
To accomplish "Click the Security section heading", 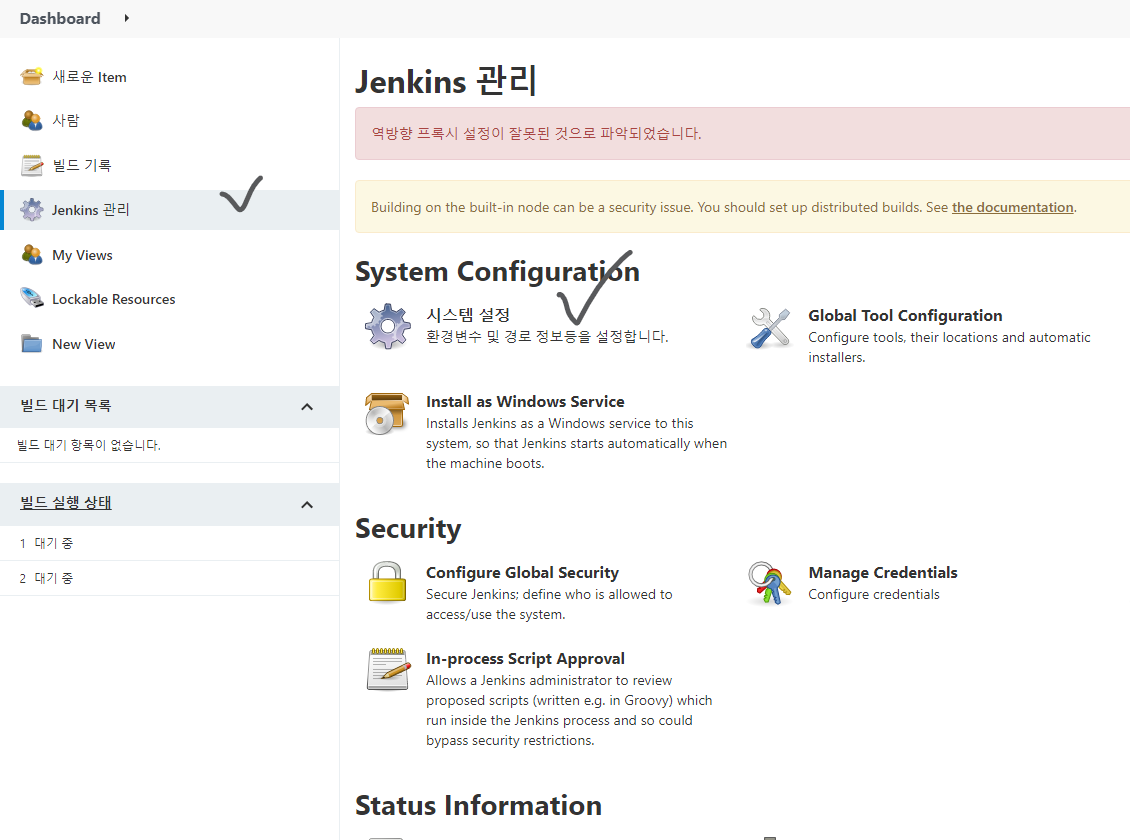I will (x=408, y=528).
